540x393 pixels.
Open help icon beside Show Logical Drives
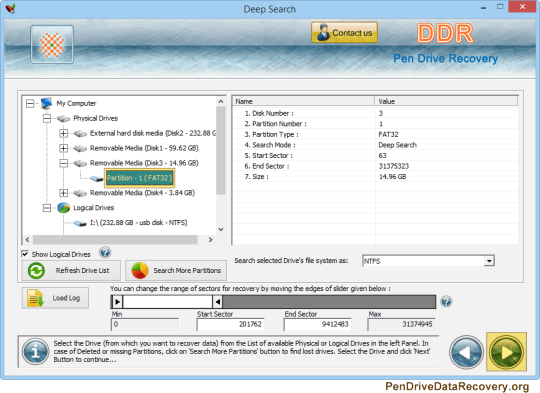pos(105,253)
